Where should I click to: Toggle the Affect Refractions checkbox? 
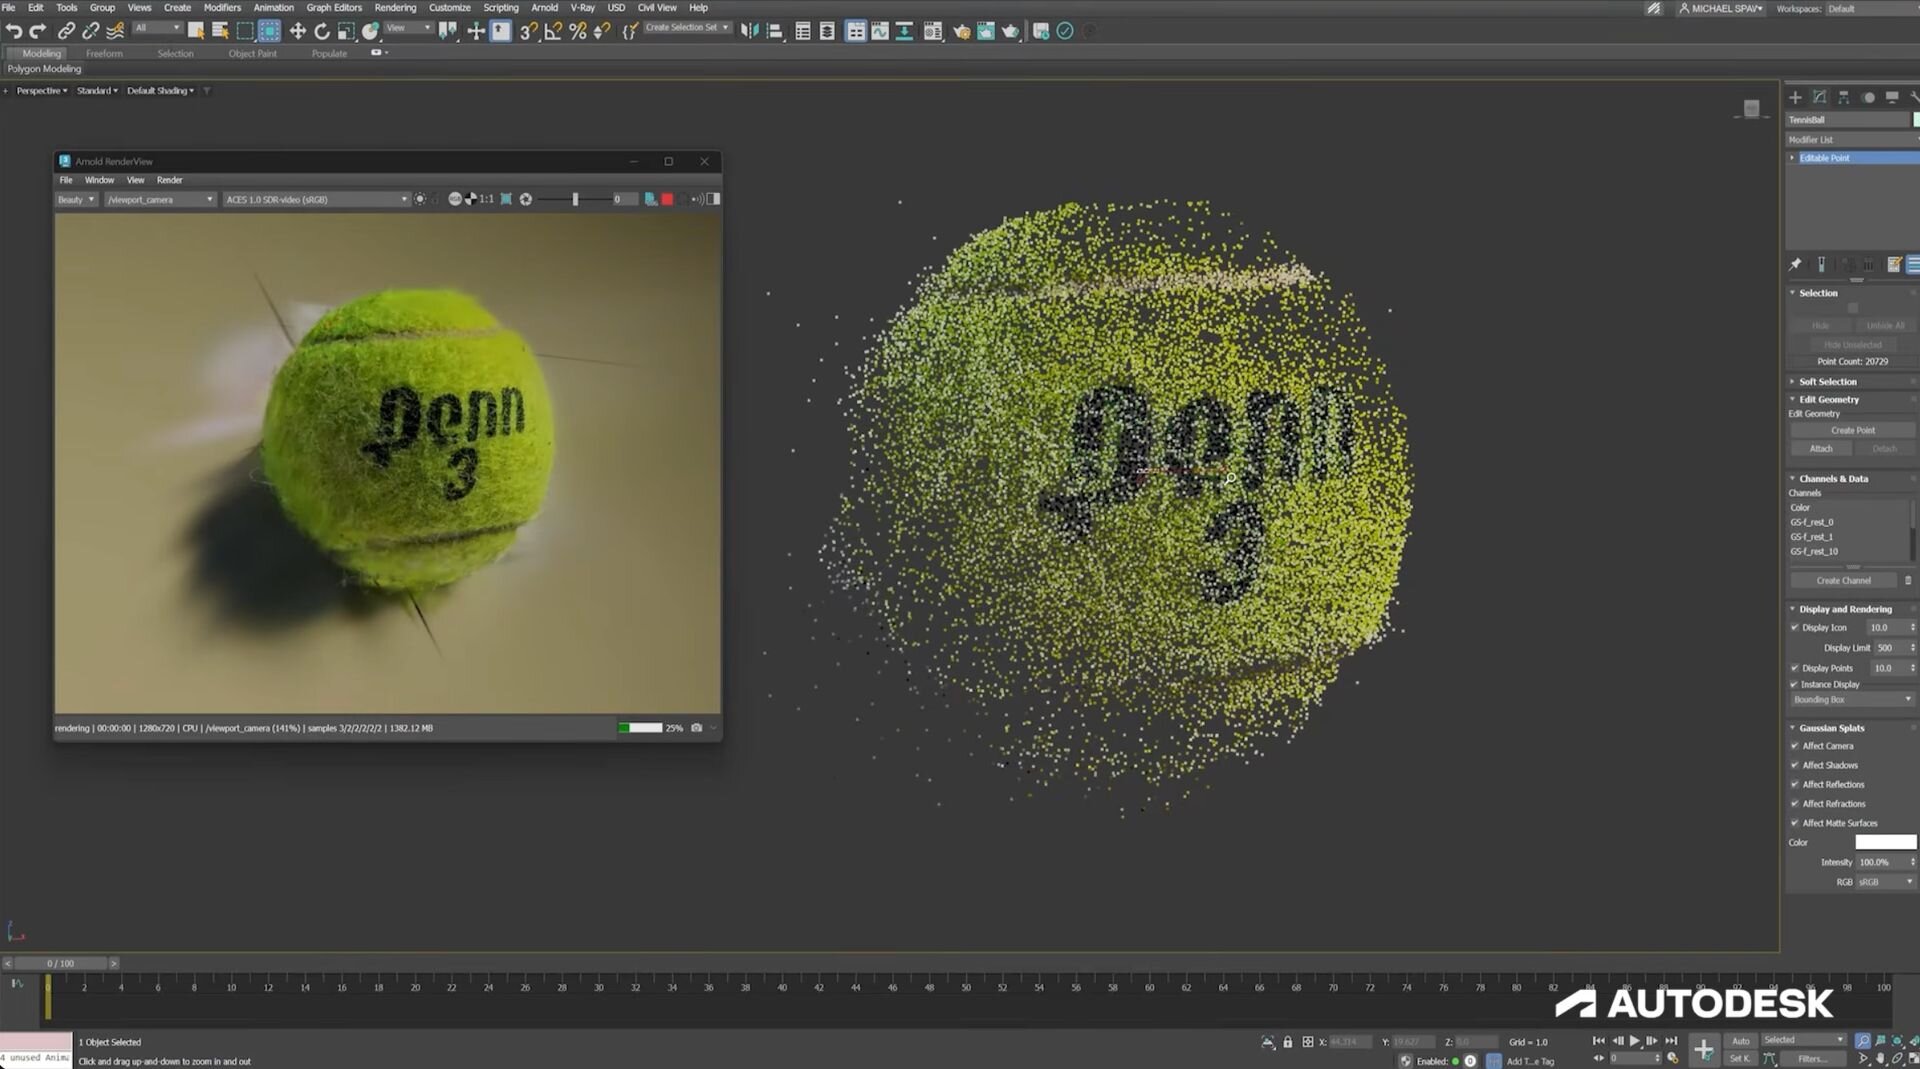tap(1795, 804)
